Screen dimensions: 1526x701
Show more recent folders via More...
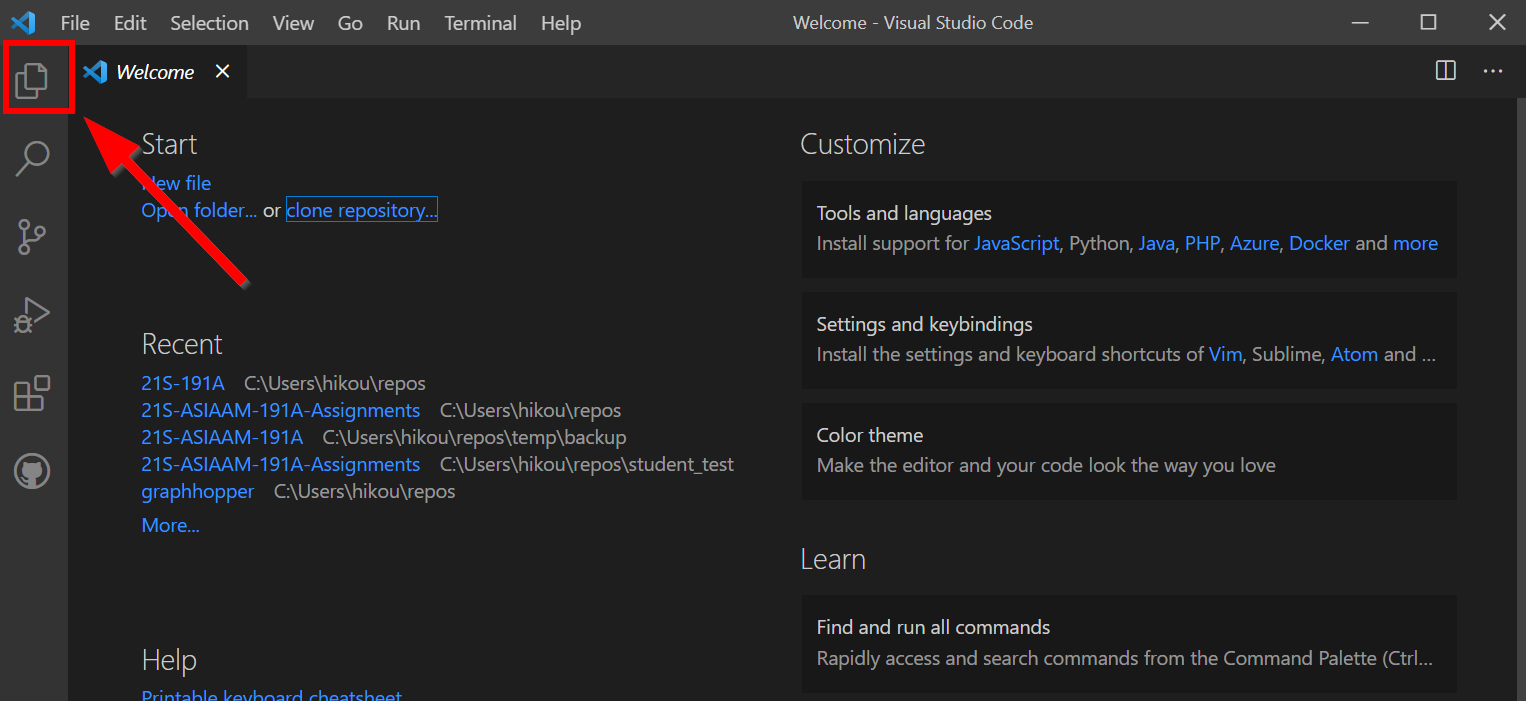(170, 525)
